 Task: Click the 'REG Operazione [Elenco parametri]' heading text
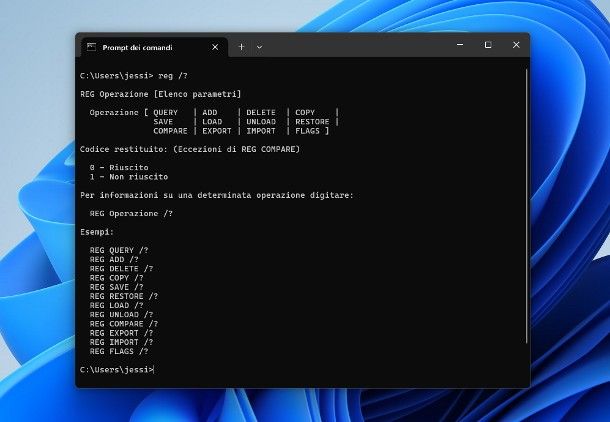point(160,93)
